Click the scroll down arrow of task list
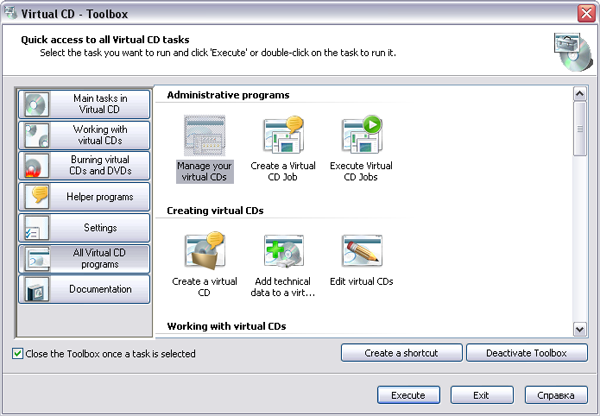The image size is (600, 416). (580, 329)
